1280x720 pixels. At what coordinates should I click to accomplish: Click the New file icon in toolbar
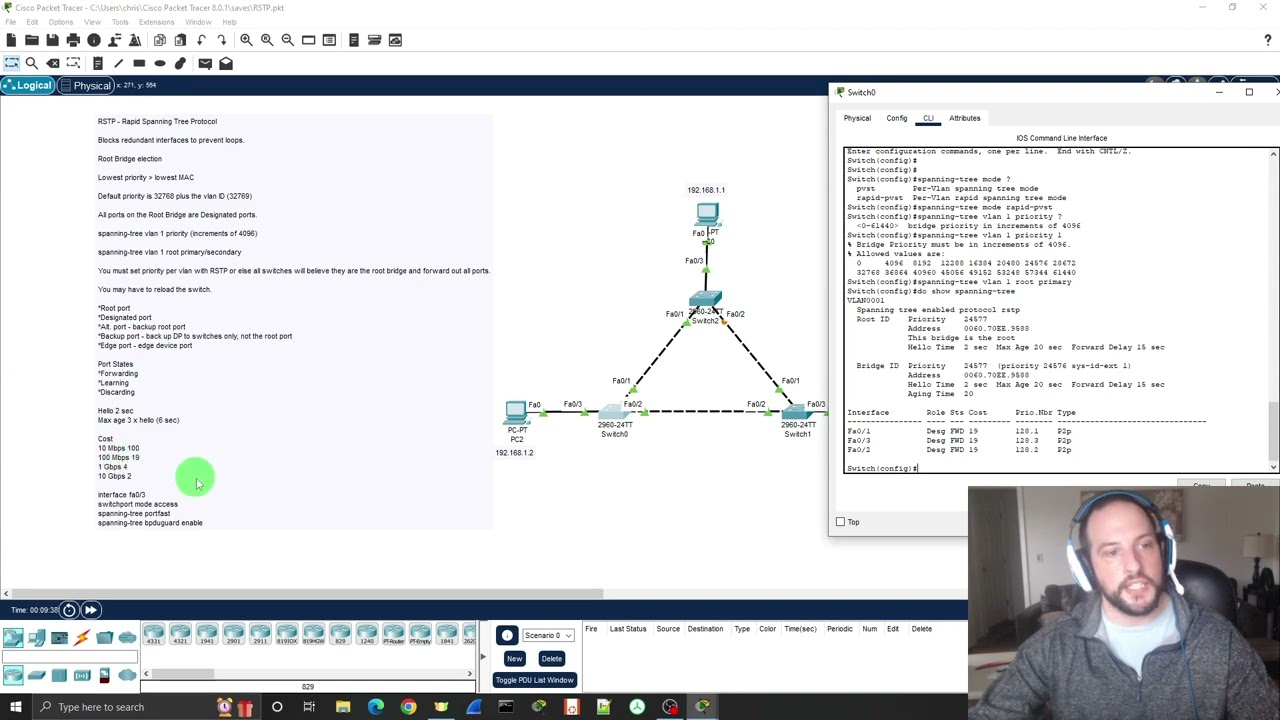(11, 40)
